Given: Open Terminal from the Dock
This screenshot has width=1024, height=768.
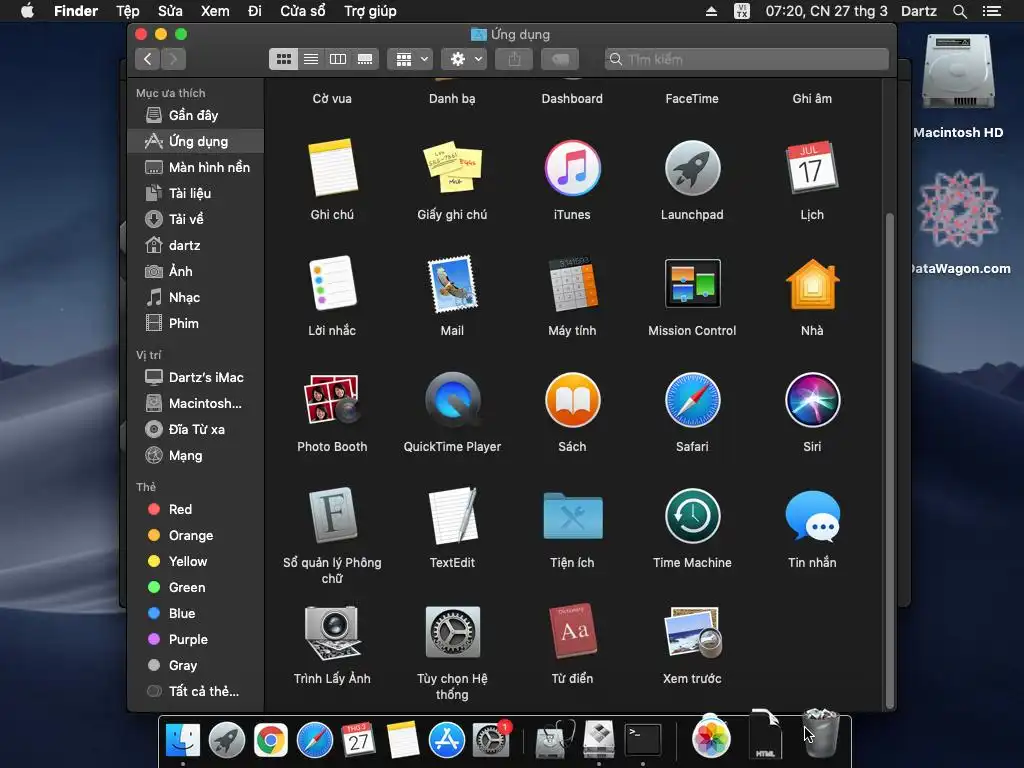Looking at the screenshot, I should [643, 740].
